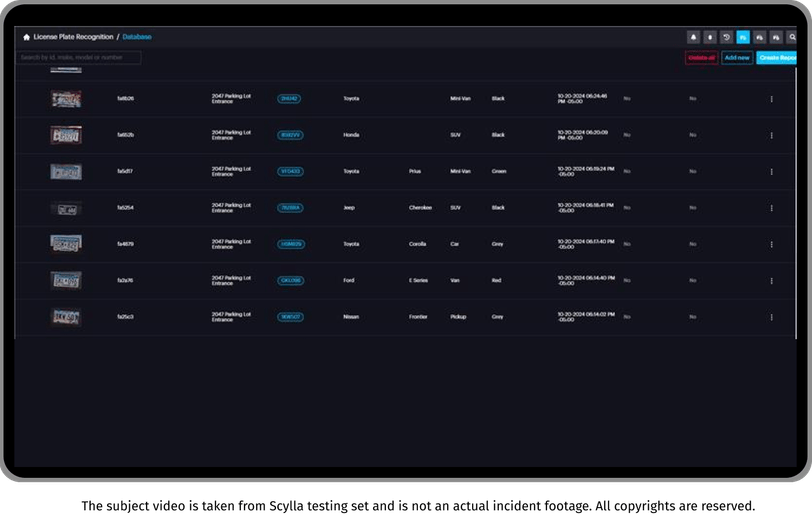This screenshot has height=519, width=812.
Task: Click the plate number tag in Ford row
Action: (291, 280)
